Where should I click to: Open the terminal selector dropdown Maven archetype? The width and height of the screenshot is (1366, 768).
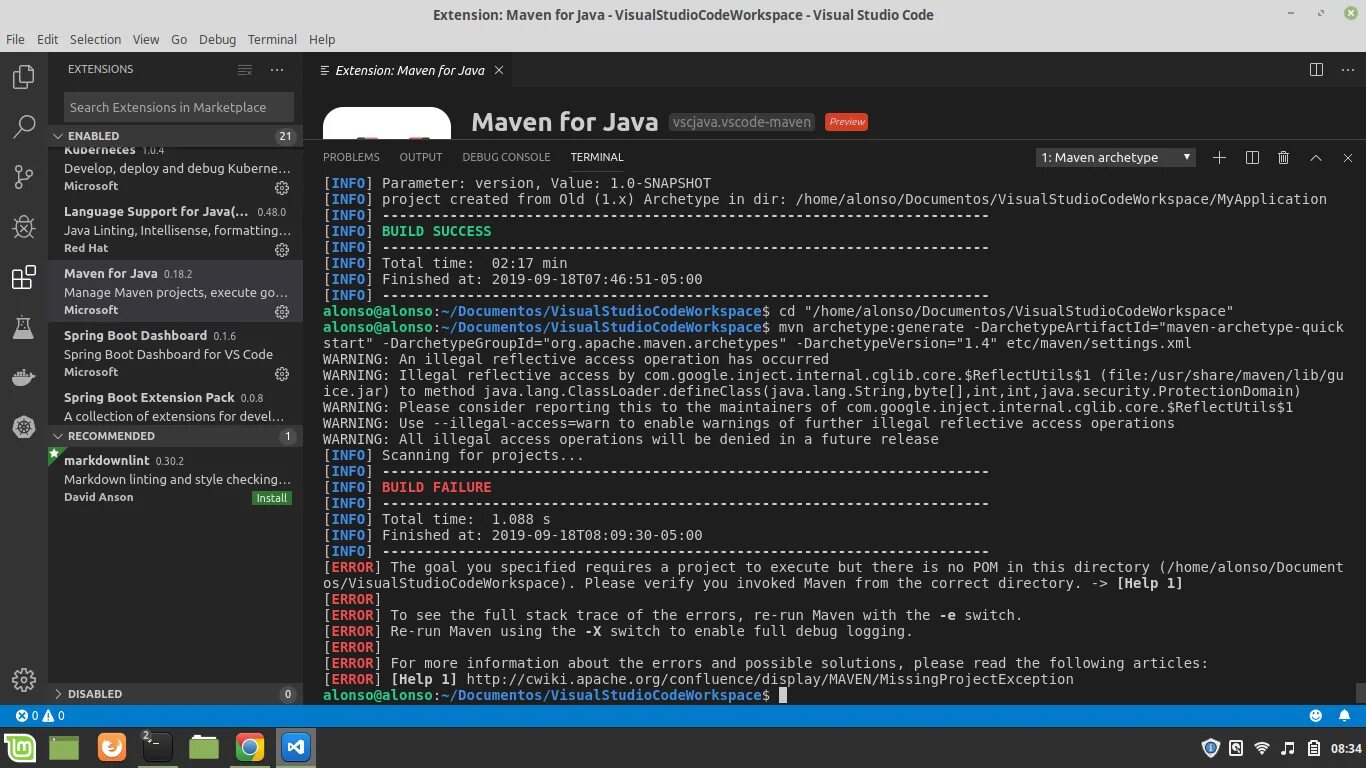coord(1115,157)
